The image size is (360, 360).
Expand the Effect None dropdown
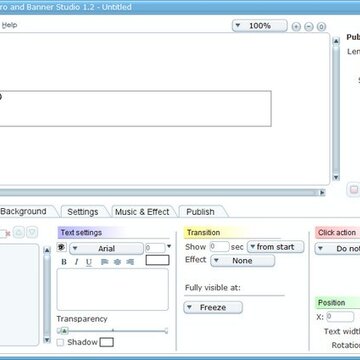(x=243, y=261)
